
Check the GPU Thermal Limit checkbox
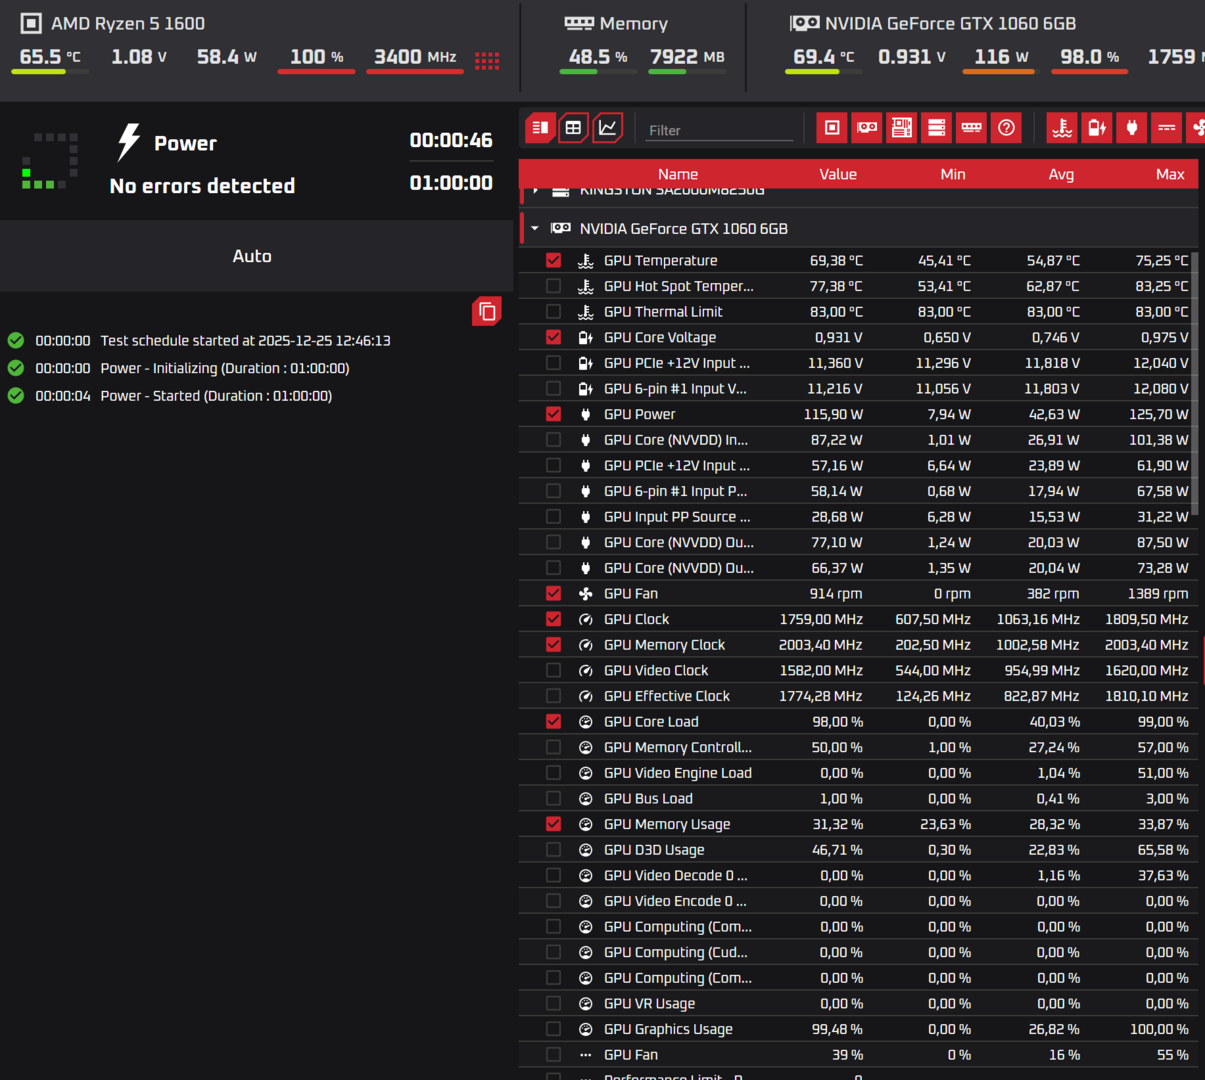553,311
